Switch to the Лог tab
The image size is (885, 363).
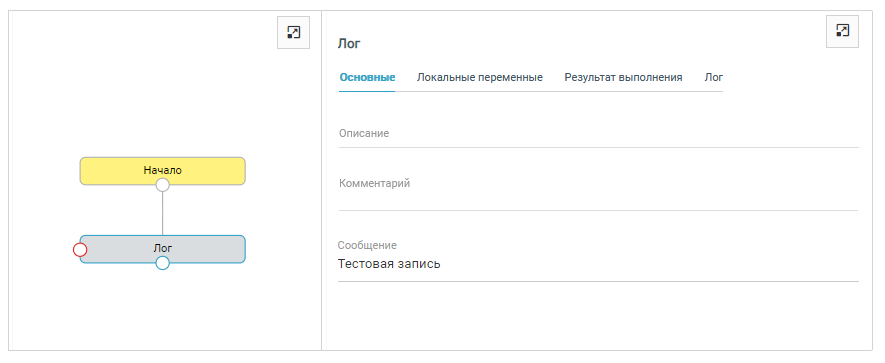point(713,77)
